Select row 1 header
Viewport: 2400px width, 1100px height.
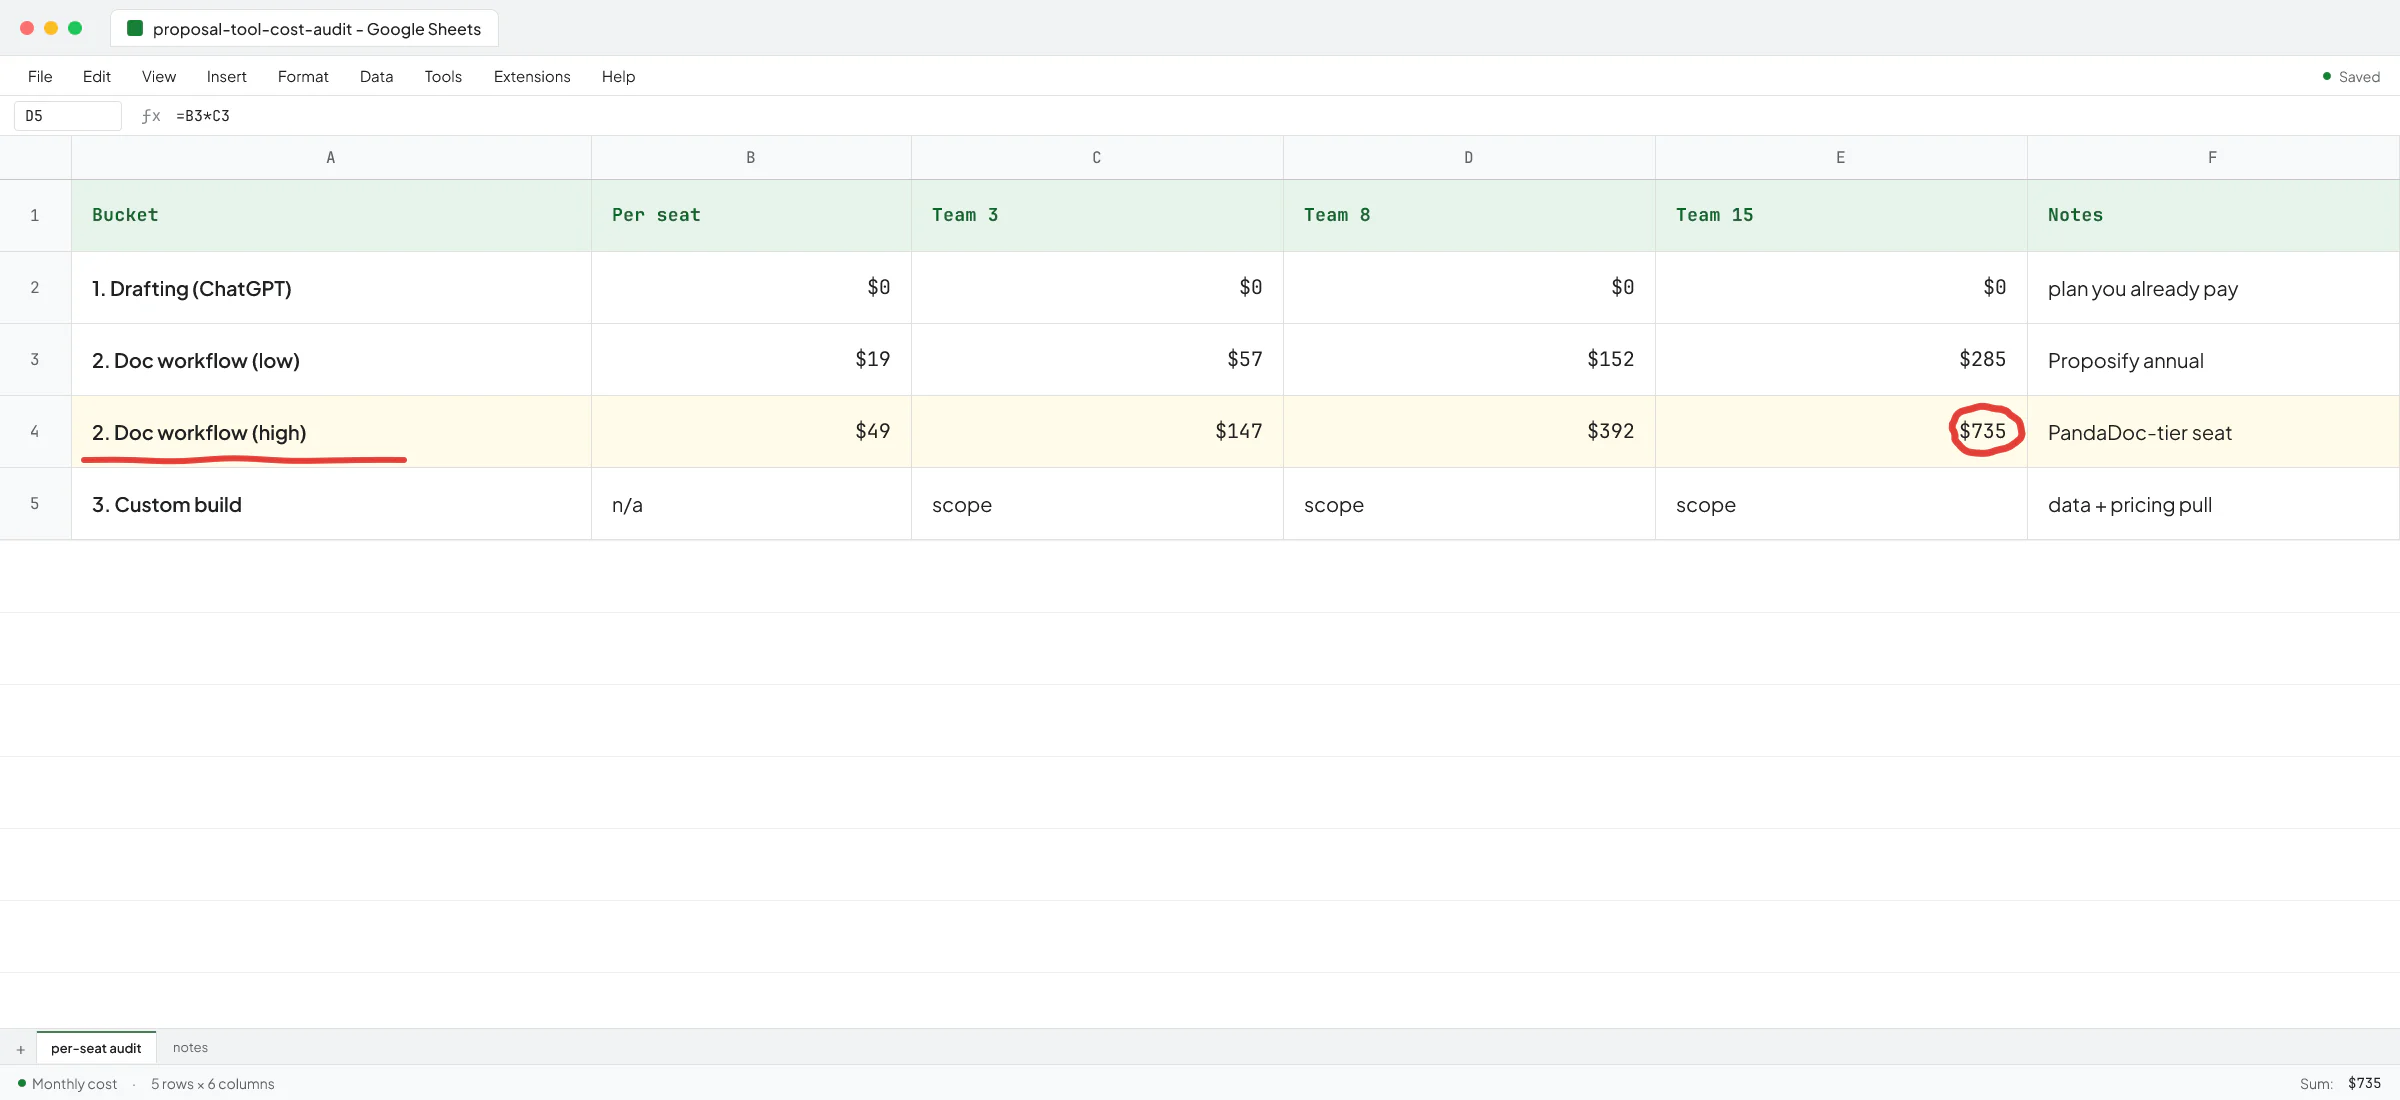coord(35,215)
